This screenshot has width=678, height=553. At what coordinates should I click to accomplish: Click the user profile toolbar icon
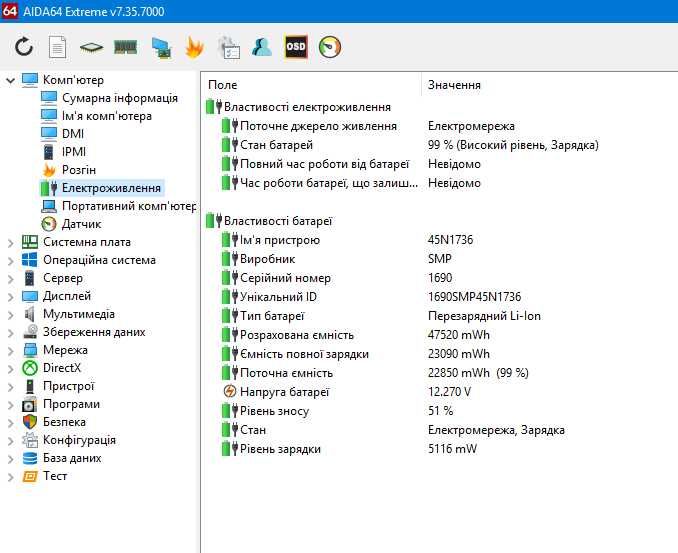click(x=262, y=47)
